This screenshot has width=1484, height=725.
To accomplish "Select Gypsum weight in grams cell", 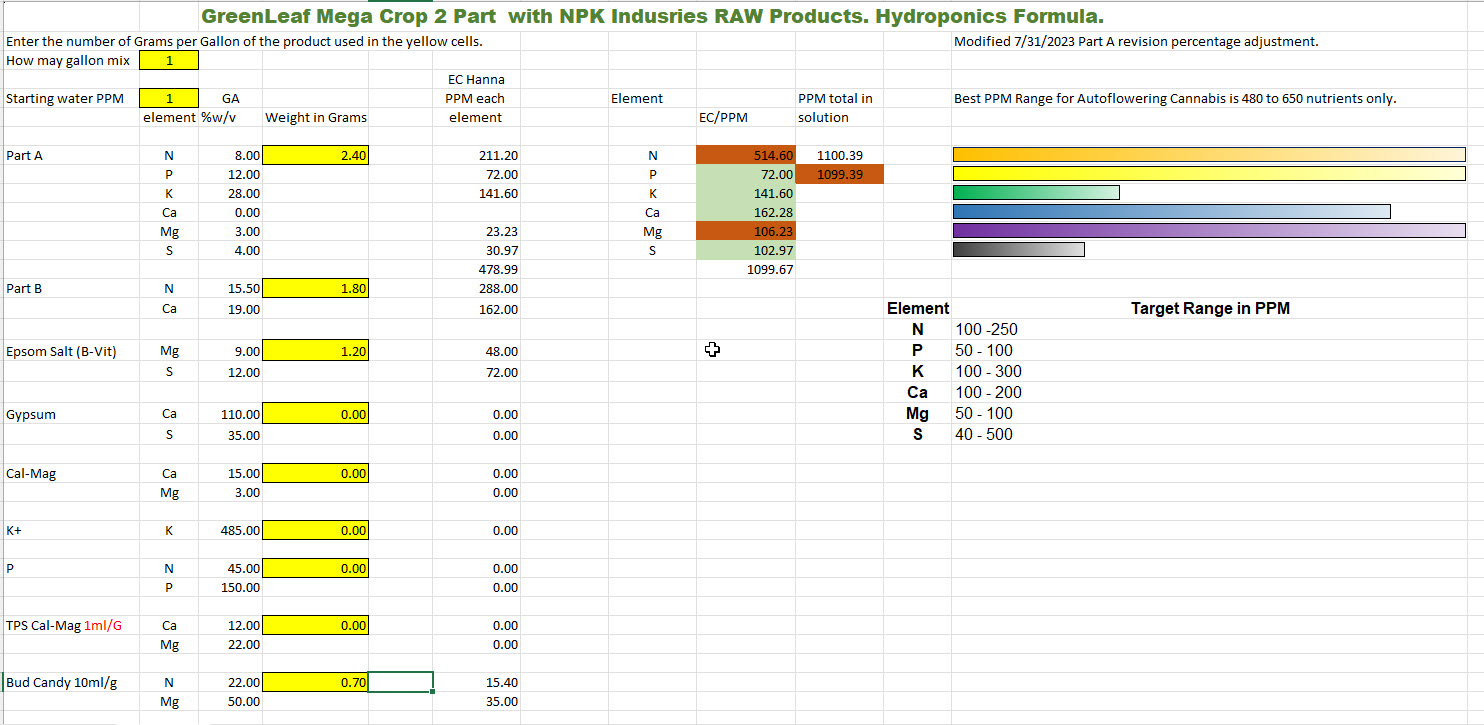I will (316, 414).
